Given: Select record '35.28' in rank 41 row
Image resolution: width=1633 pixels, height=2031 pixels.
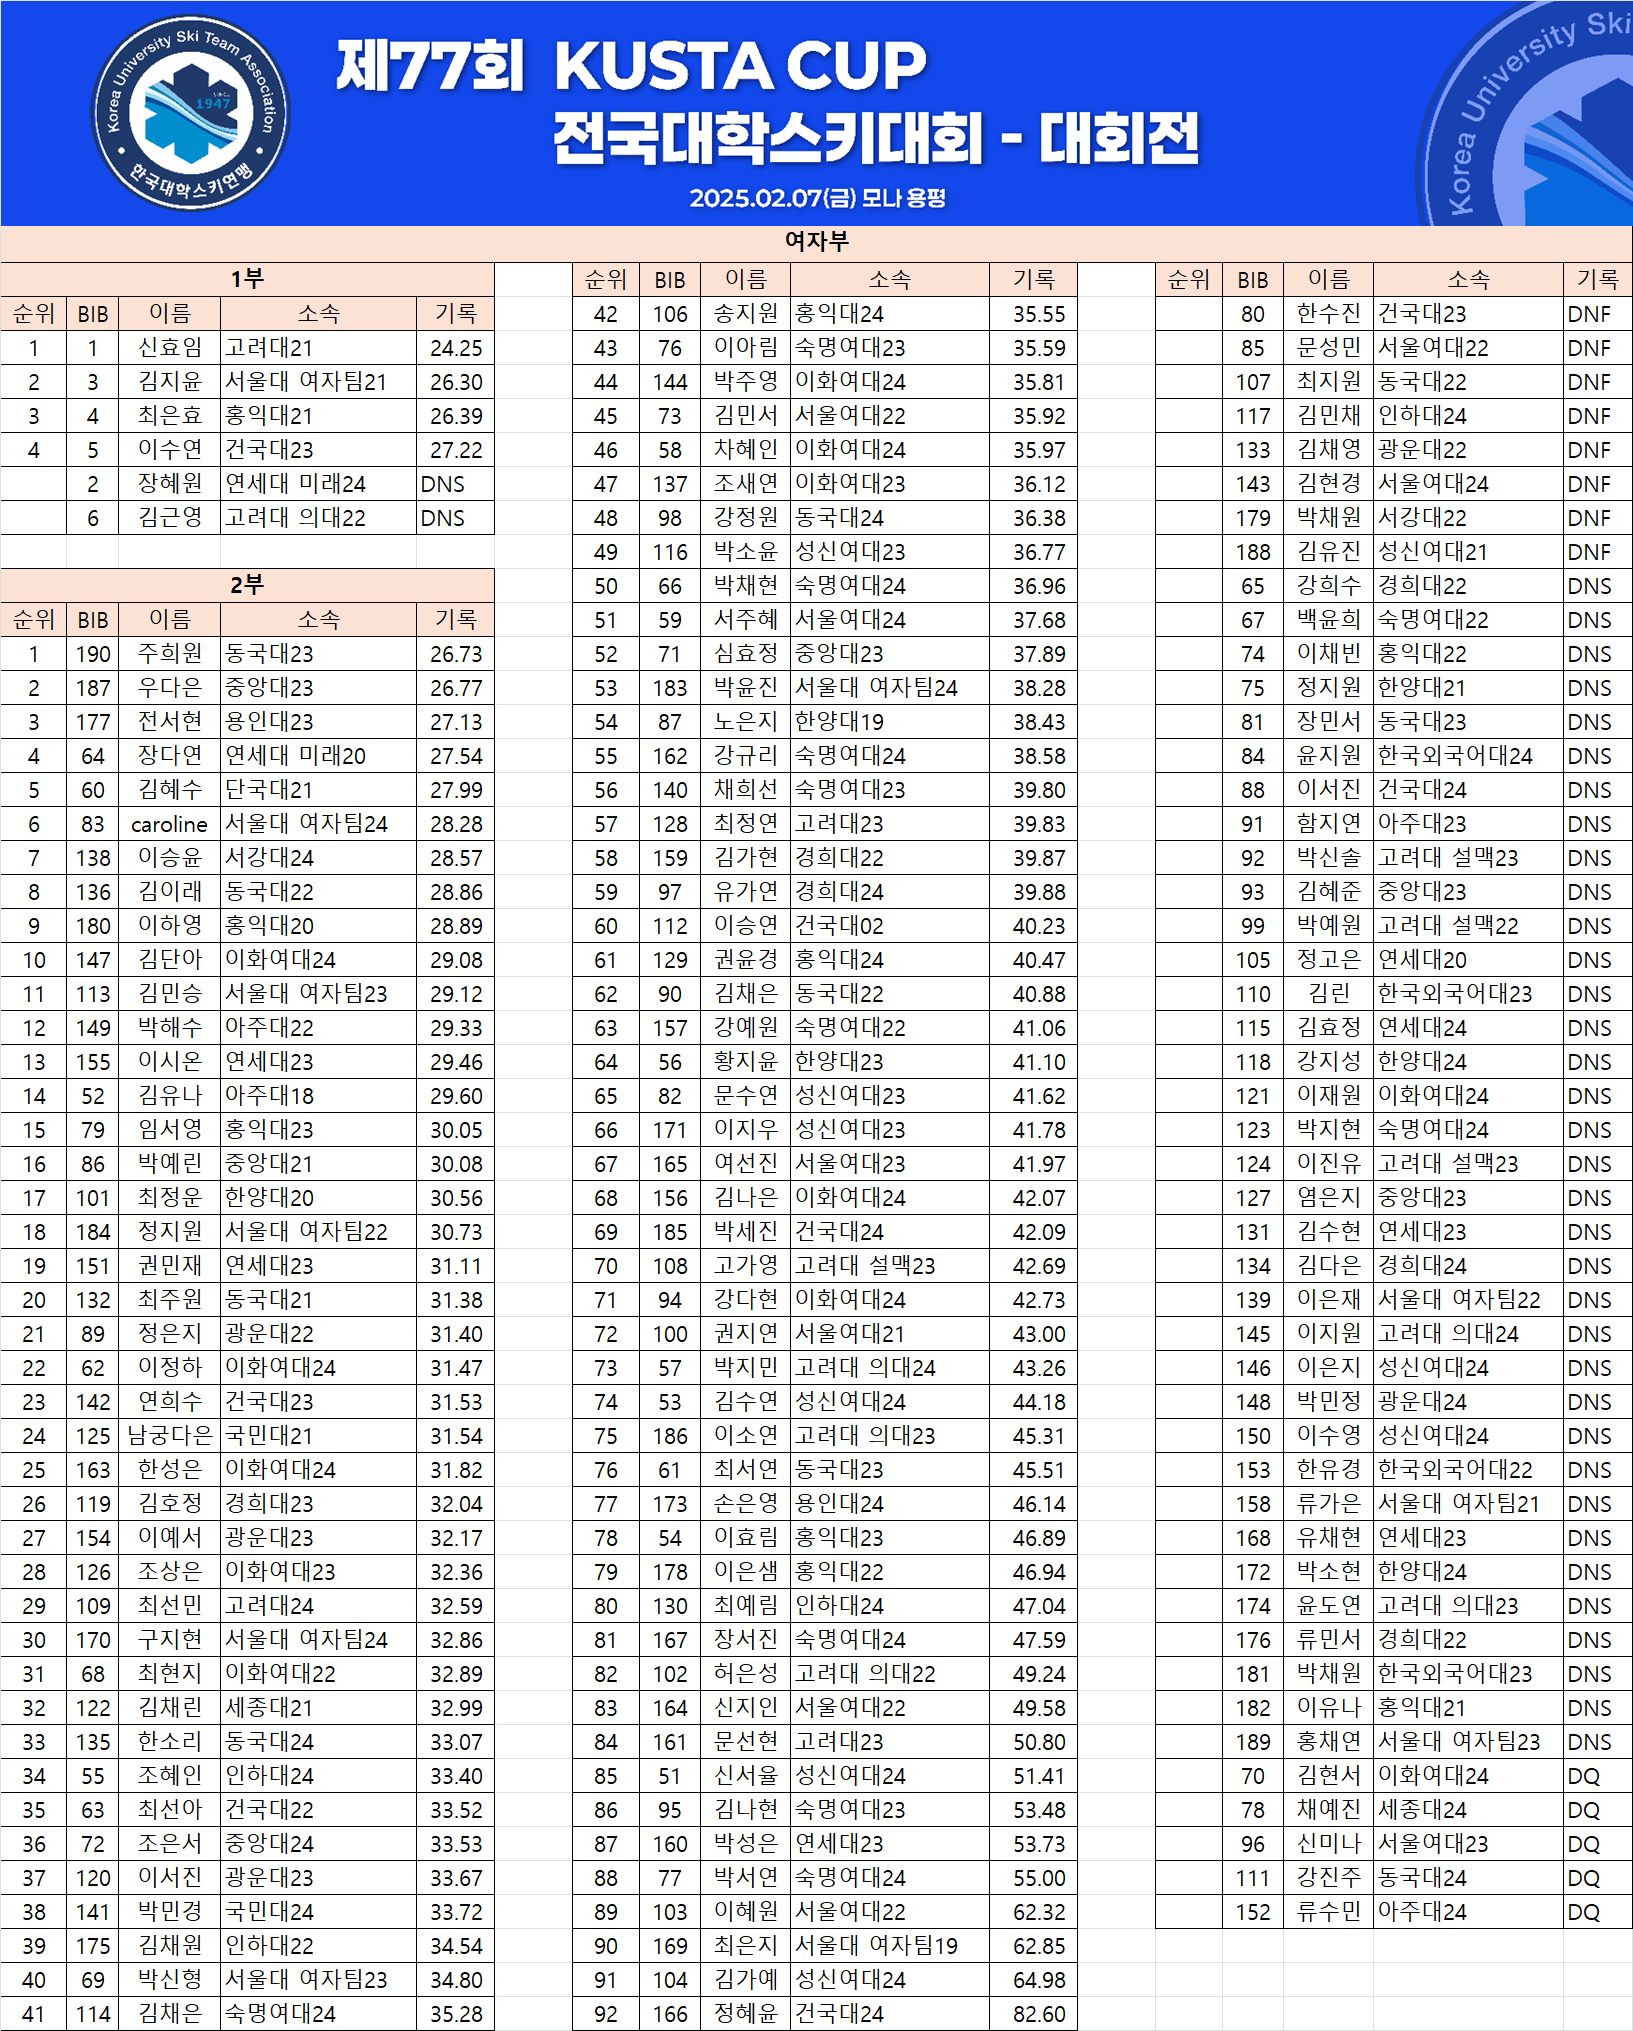Looking at the screenshot, I should pyautogui.click(x=456, y=2014).
